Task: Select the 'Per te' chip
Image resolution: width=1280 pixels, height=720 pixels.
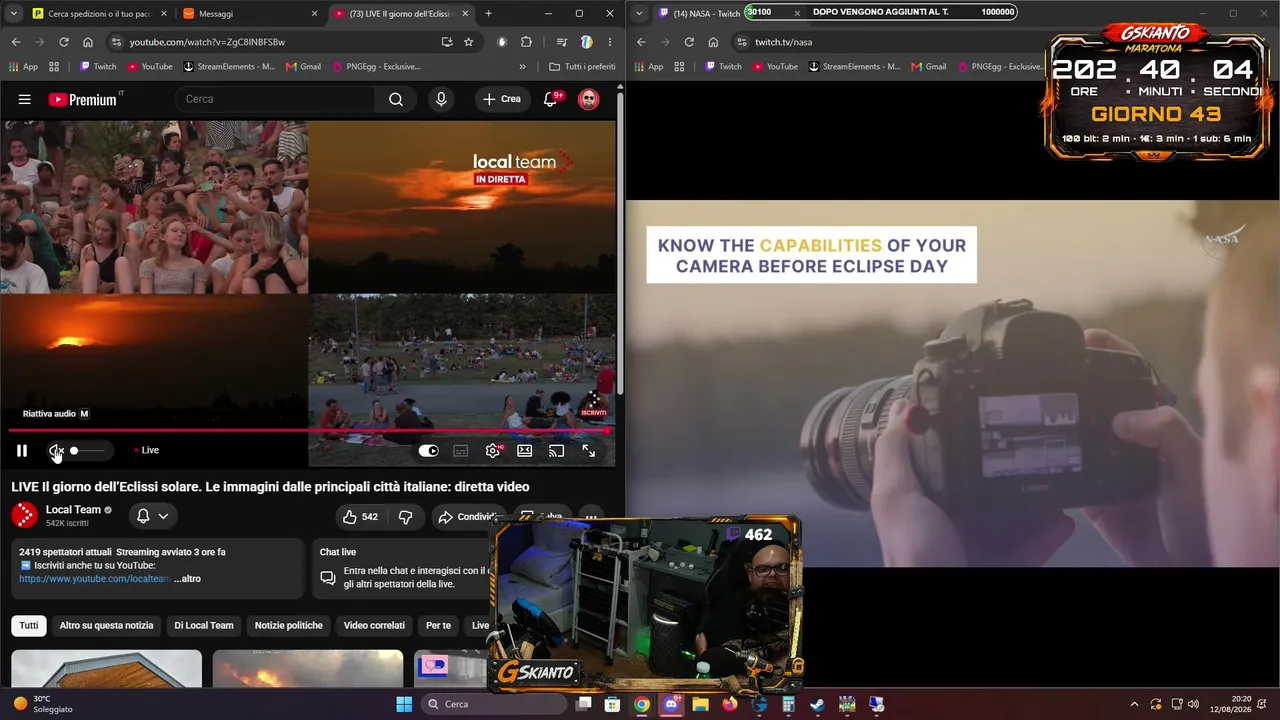Action: [x=438, y=626]
